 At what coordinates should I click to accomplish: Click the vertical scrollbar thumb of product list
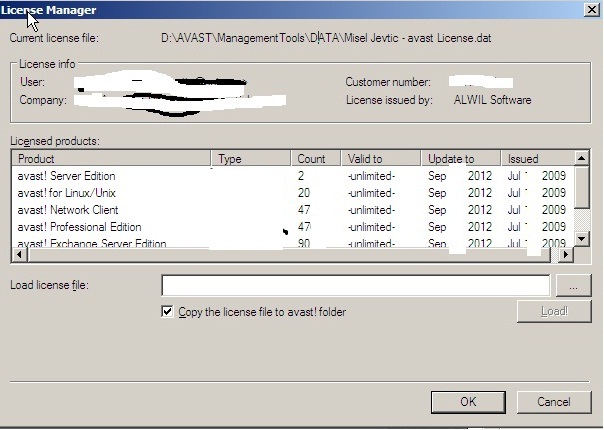point(581,187)
